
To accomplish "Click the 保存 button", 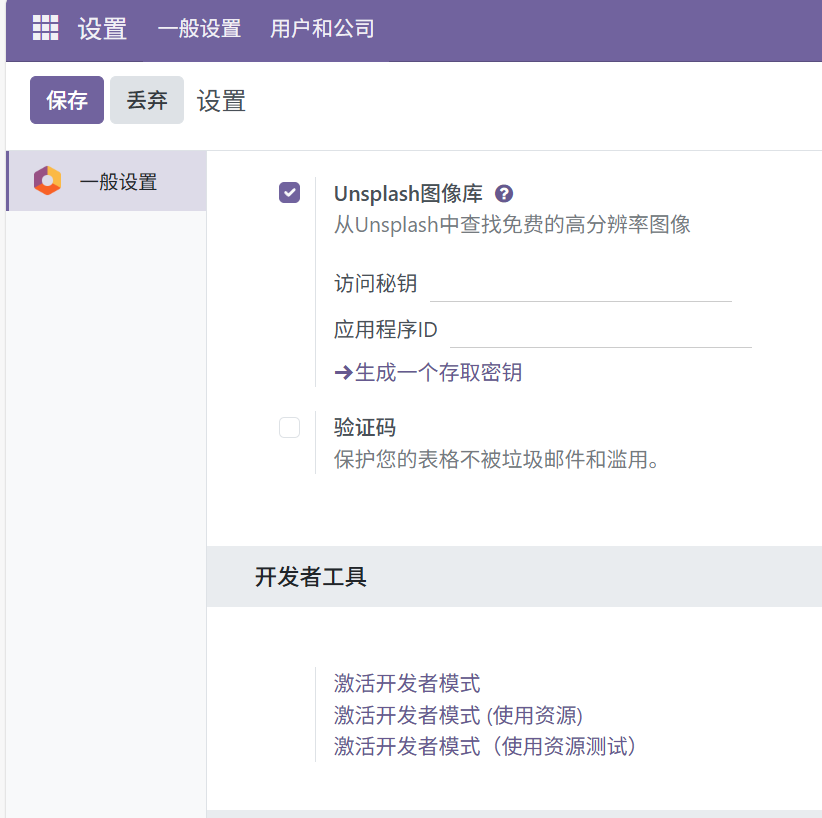I will [67, 100].
